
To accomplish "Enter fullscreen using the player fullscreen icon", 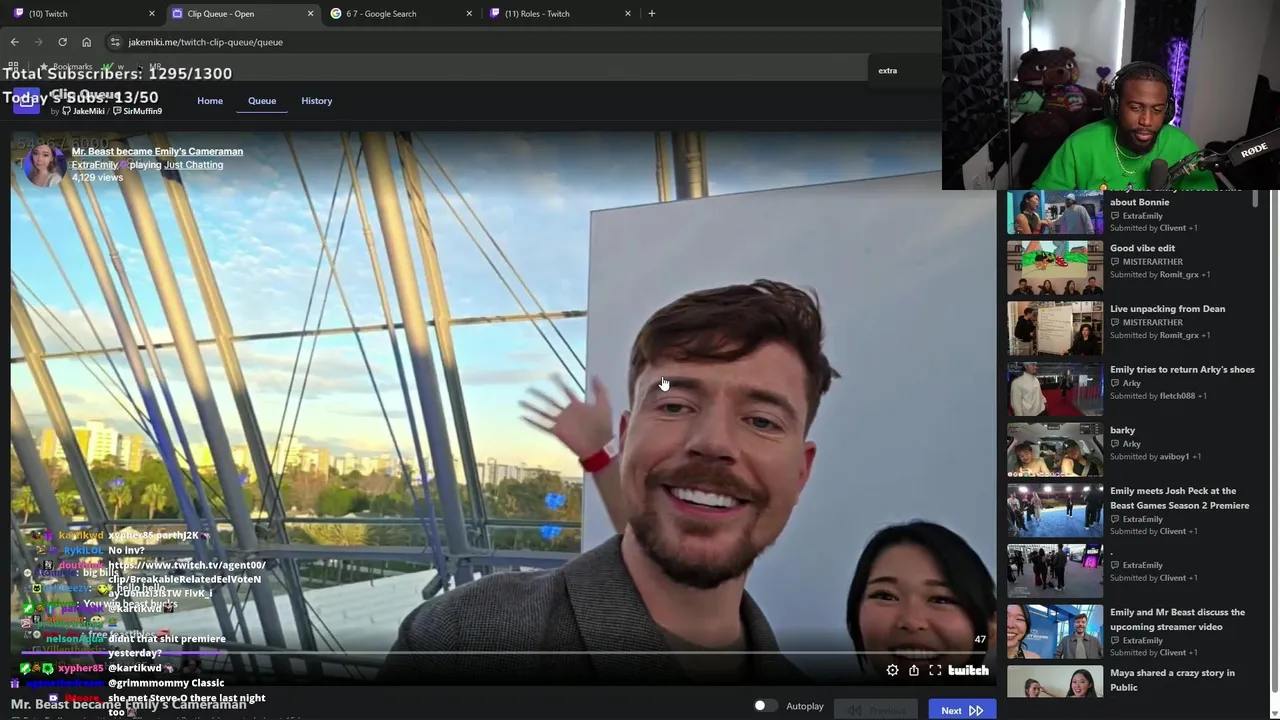I will [x=935, y=671].
